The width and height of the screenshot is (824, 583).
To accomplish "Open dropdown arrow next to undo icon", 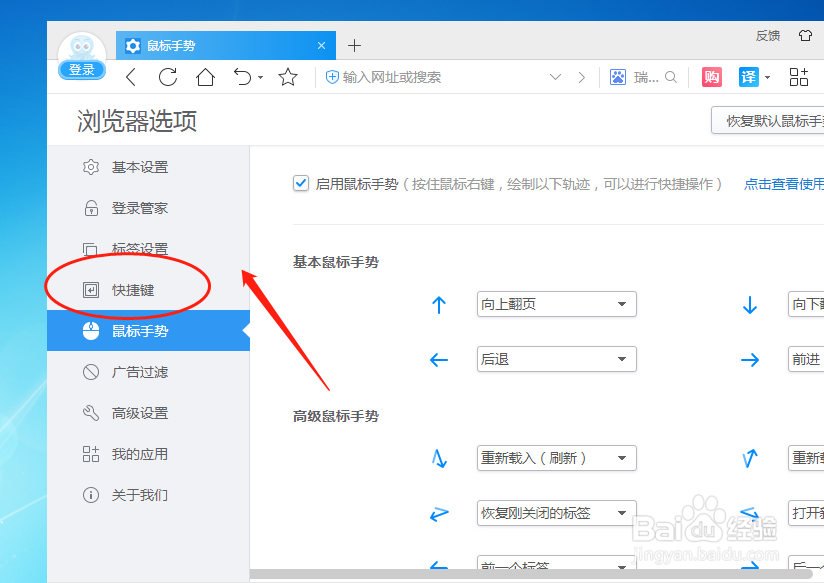I will (x=261, y=78).
